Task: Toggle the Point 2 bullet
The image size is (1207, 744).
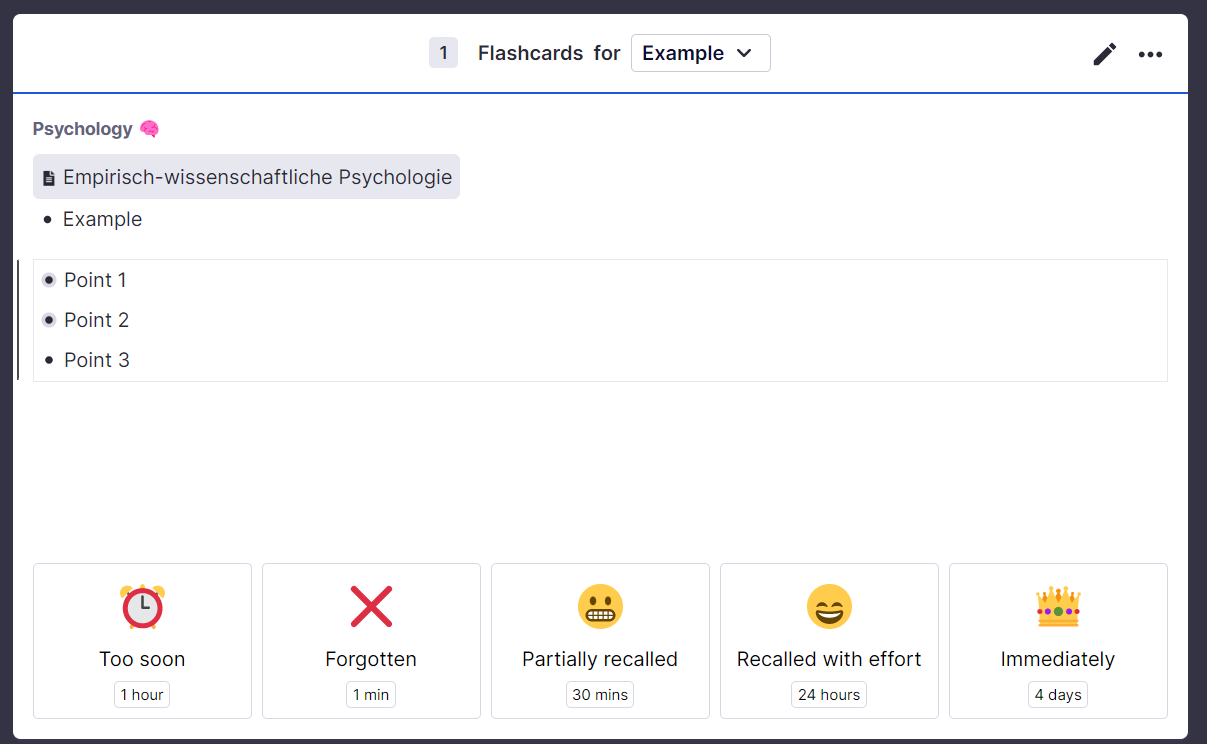Action: pos(49,320)
